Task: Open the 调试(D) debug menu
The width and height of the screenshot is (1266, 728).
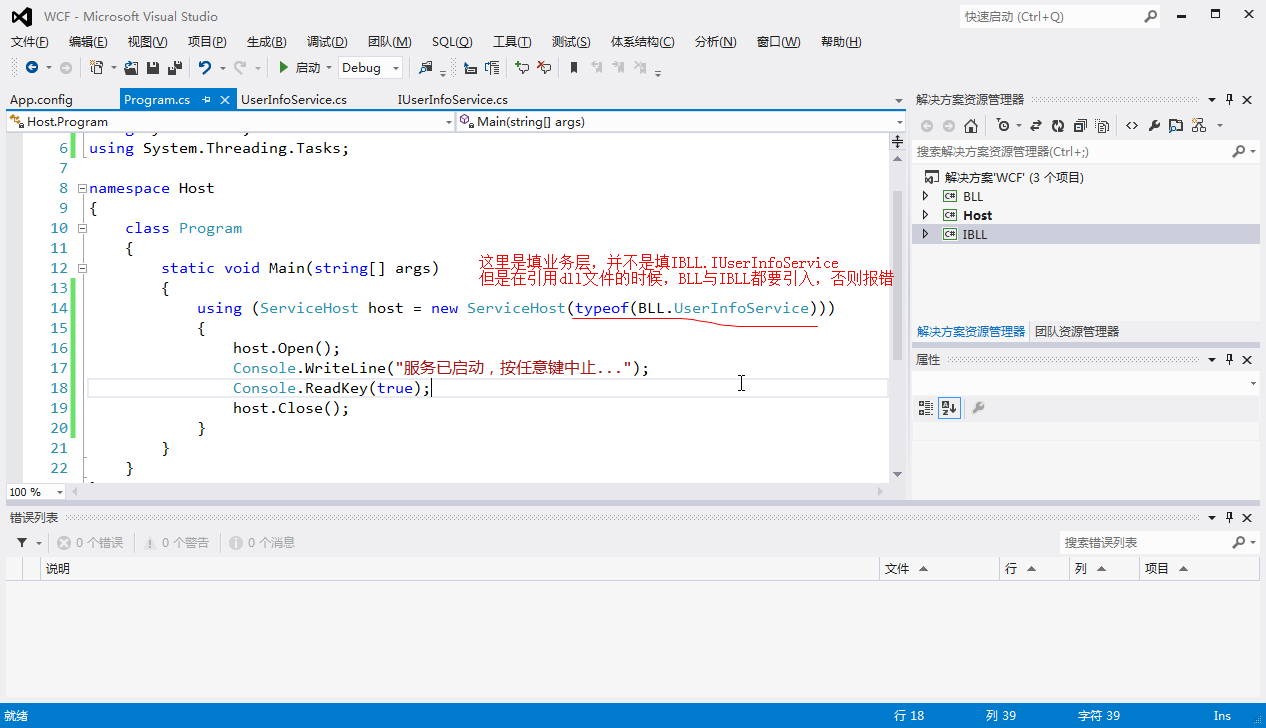Action: coord(327,41)
